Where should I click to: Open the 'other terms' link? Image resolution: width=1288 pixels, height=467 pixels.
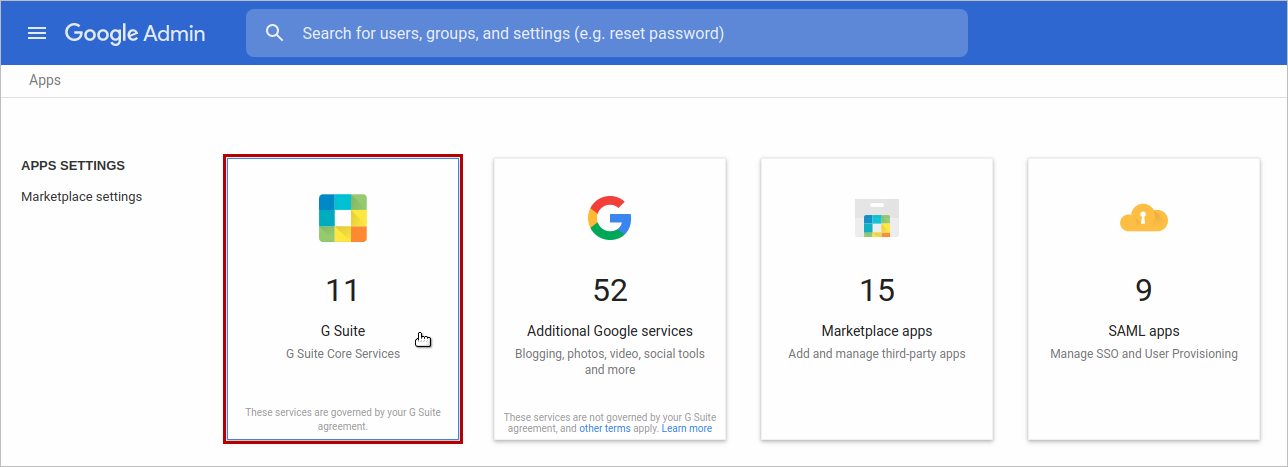pyautogui.click(x=604, y=429)
